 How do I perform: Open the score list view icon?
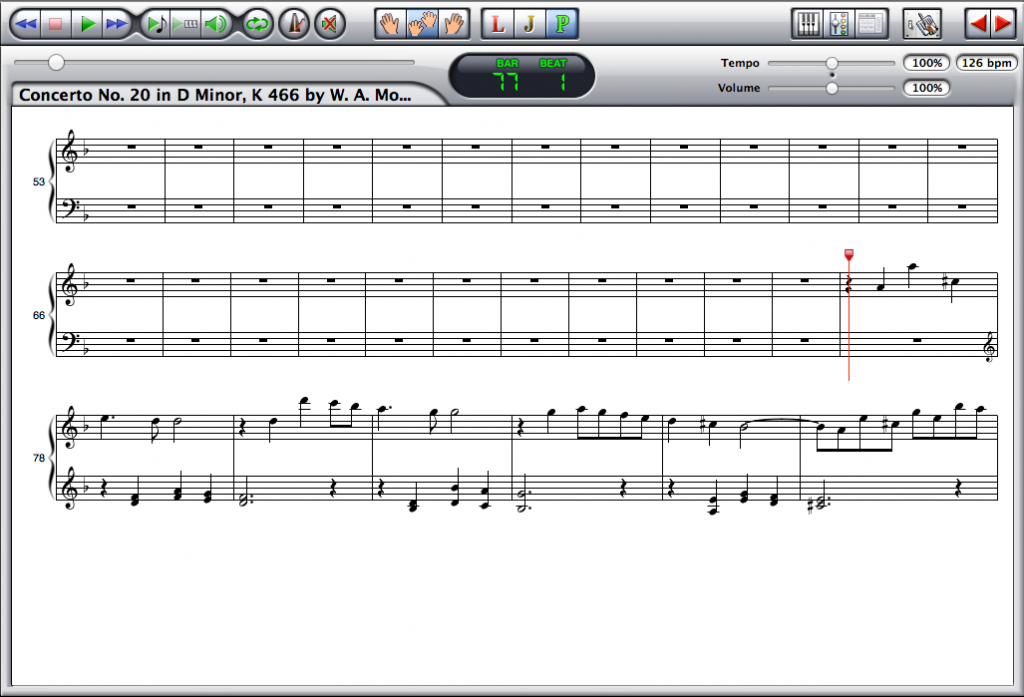pos(871,24)
